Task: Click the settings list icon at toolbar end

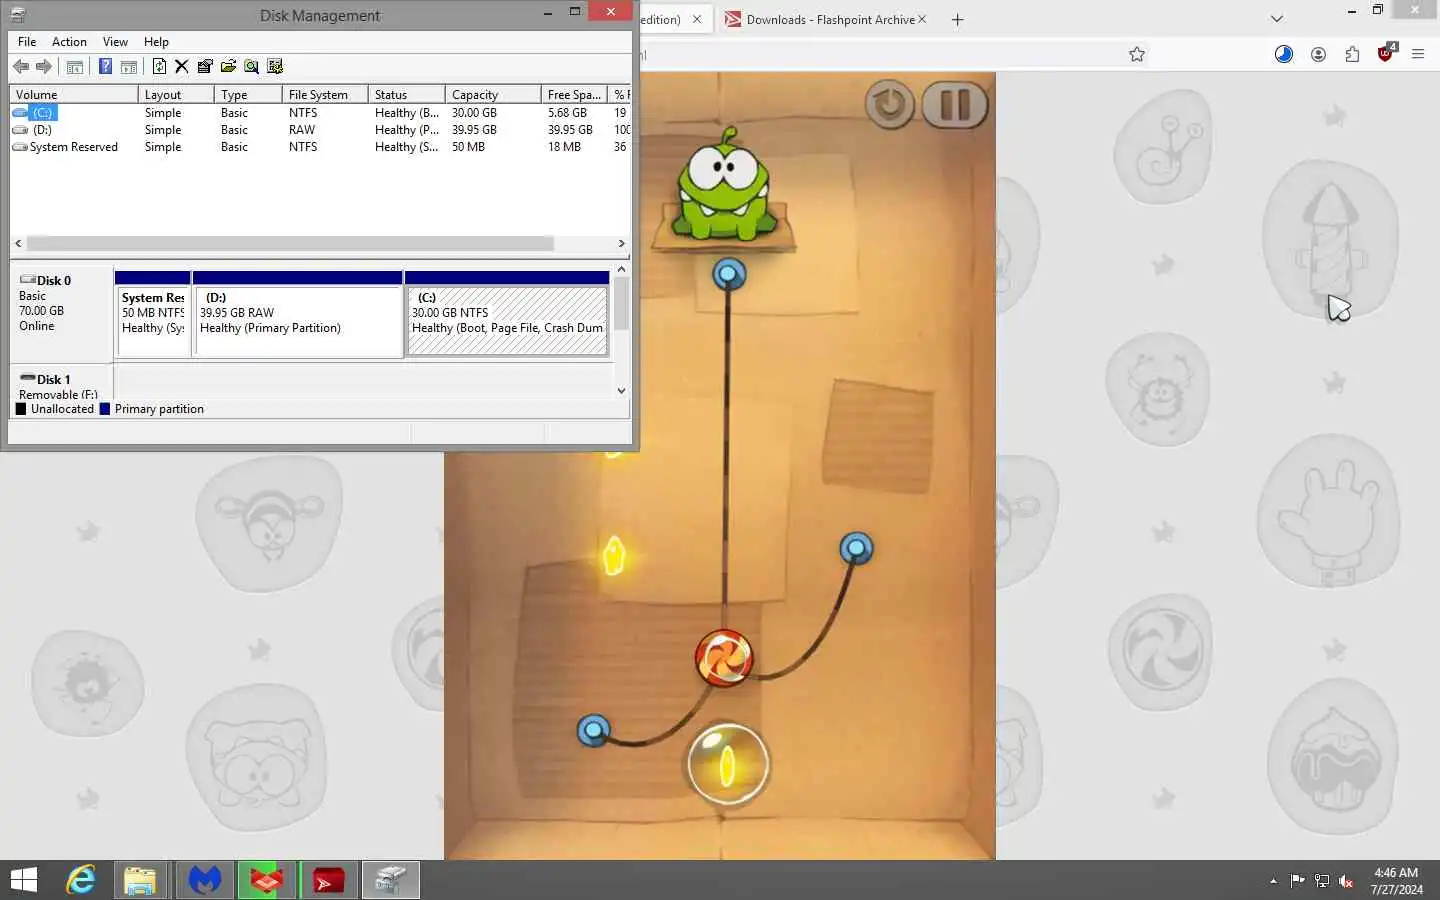Action: (x=275, y=66)
